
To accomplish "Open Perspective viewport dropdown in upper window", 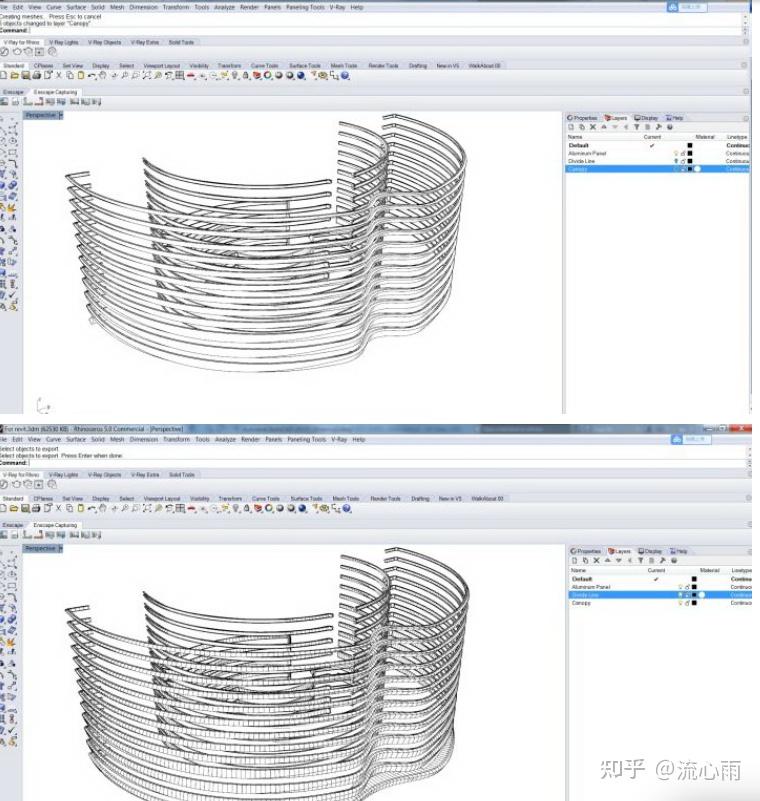I will click(x=60, y=115).
